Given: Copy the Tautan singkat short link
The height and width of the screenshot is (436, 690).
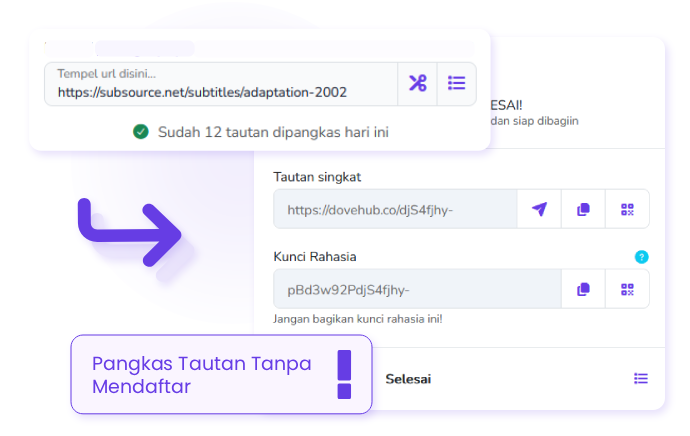Looking at the screenshot, I should click(x=583, y=209).
